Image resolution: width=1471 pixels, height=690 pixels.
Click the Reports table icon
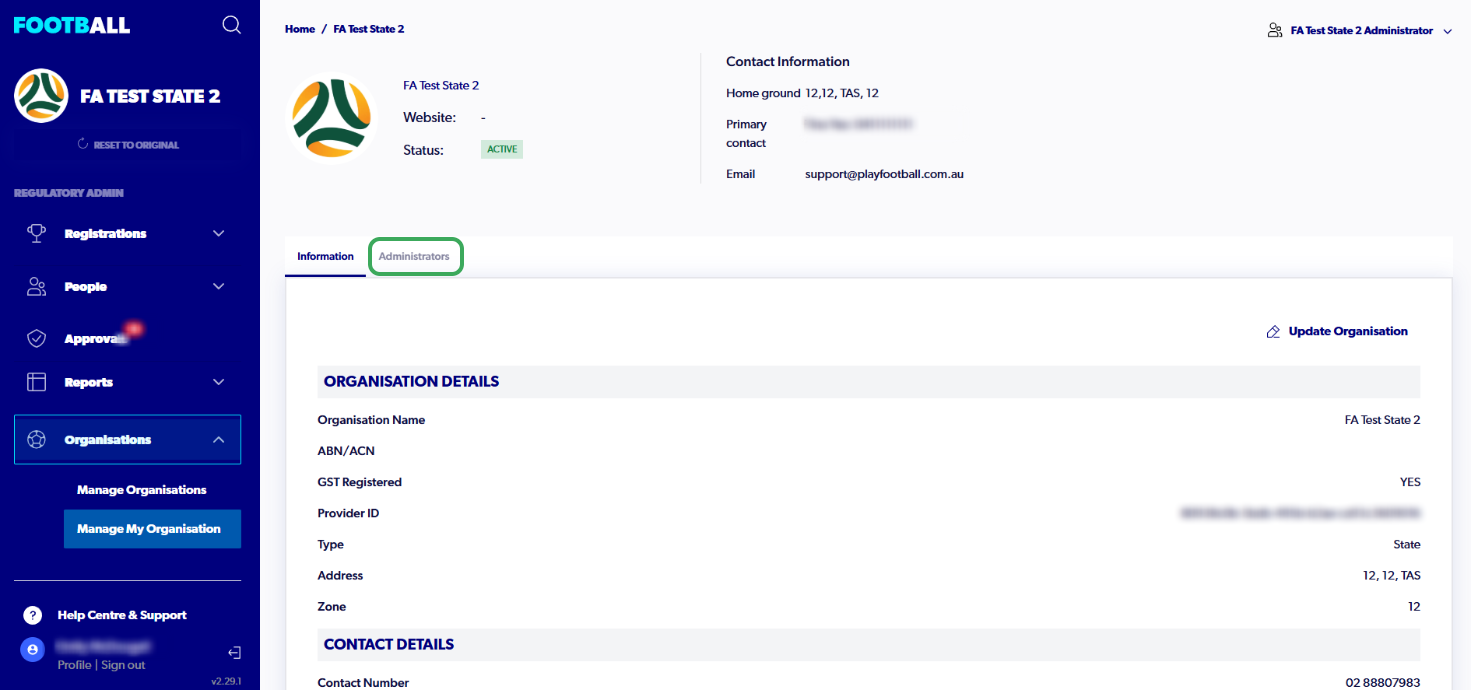37,382
